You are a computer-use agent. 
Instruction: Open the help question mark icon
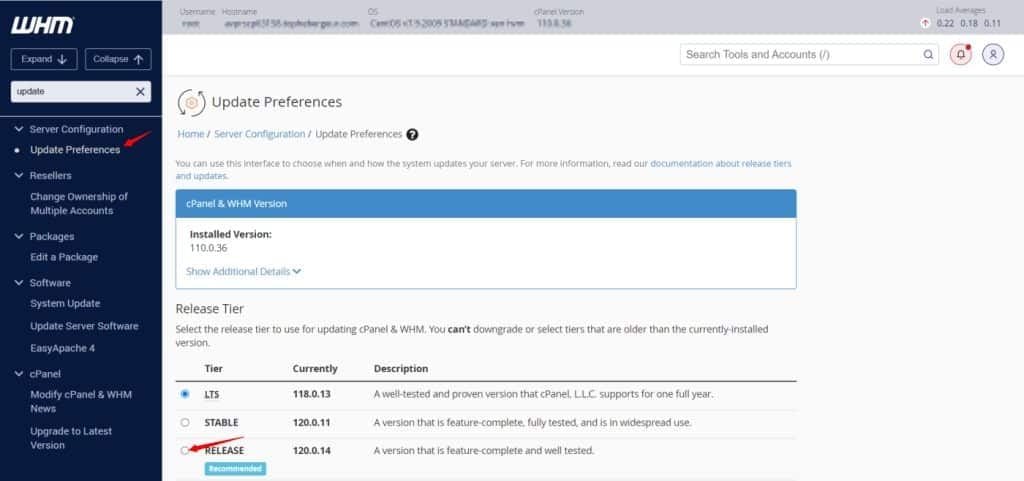tap(412, 134)
